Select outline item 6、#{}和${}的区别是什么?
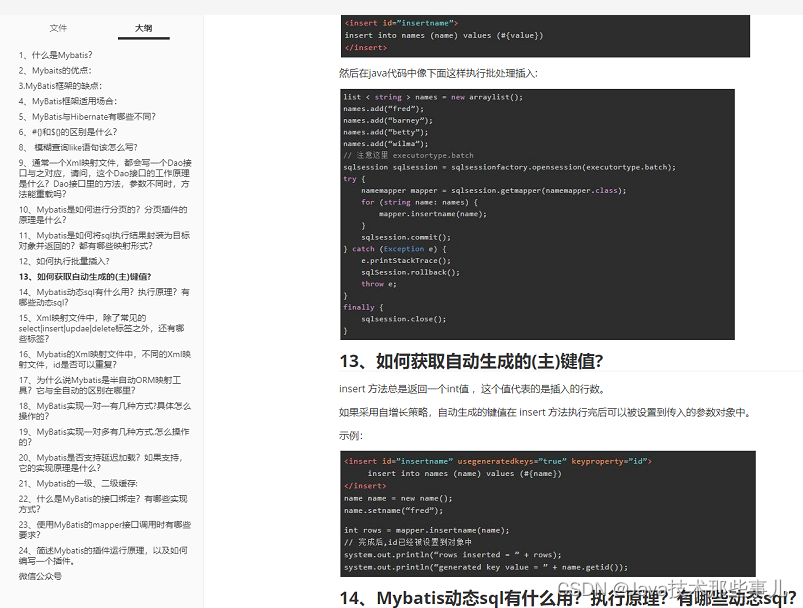The width and height of the screenshot is (803, 608). pos(68,132)
